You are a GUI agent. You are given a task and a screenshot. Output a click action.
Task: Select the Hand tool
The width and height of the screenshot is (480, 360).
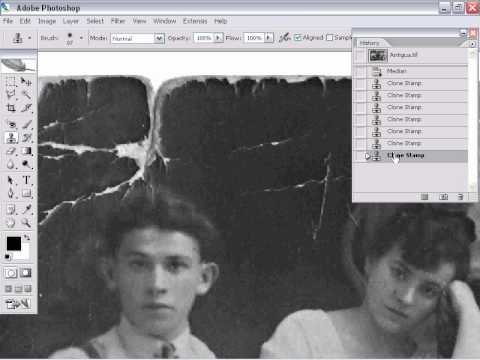11,223
